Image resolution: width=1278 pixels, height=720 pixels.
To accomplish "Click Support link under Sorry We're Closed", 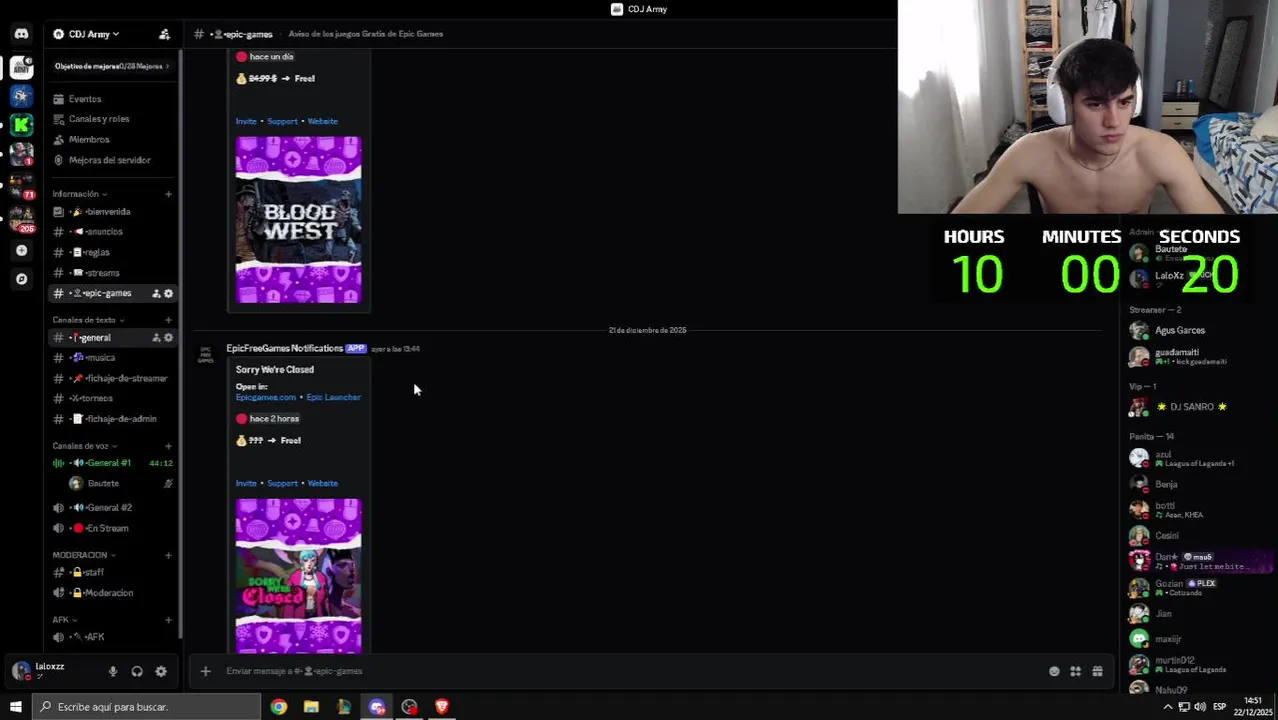I will (282, 483).
